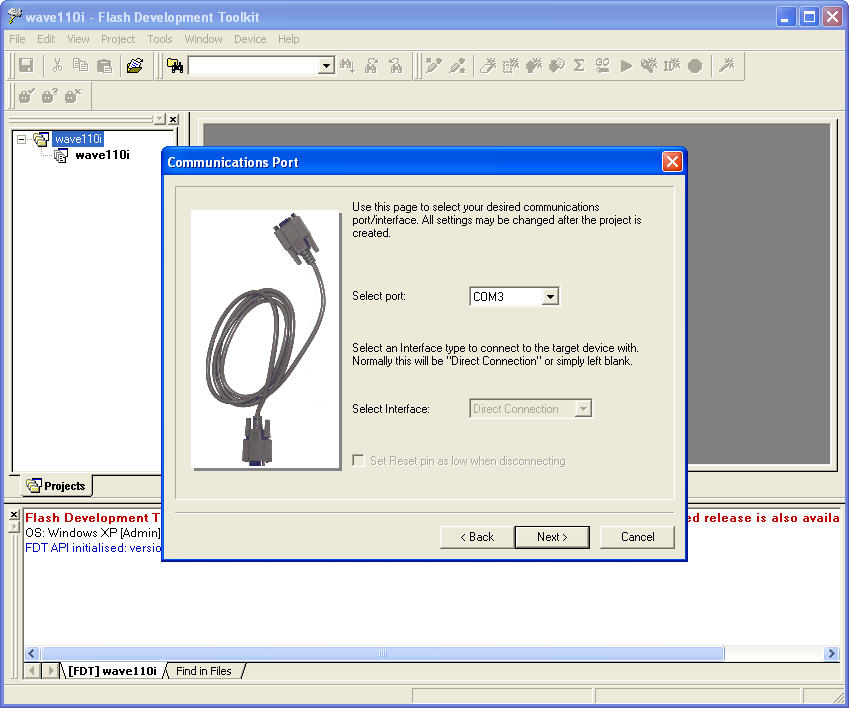
Task: Open the workspace panel dropdown arrow button
Action: [160, 119]
